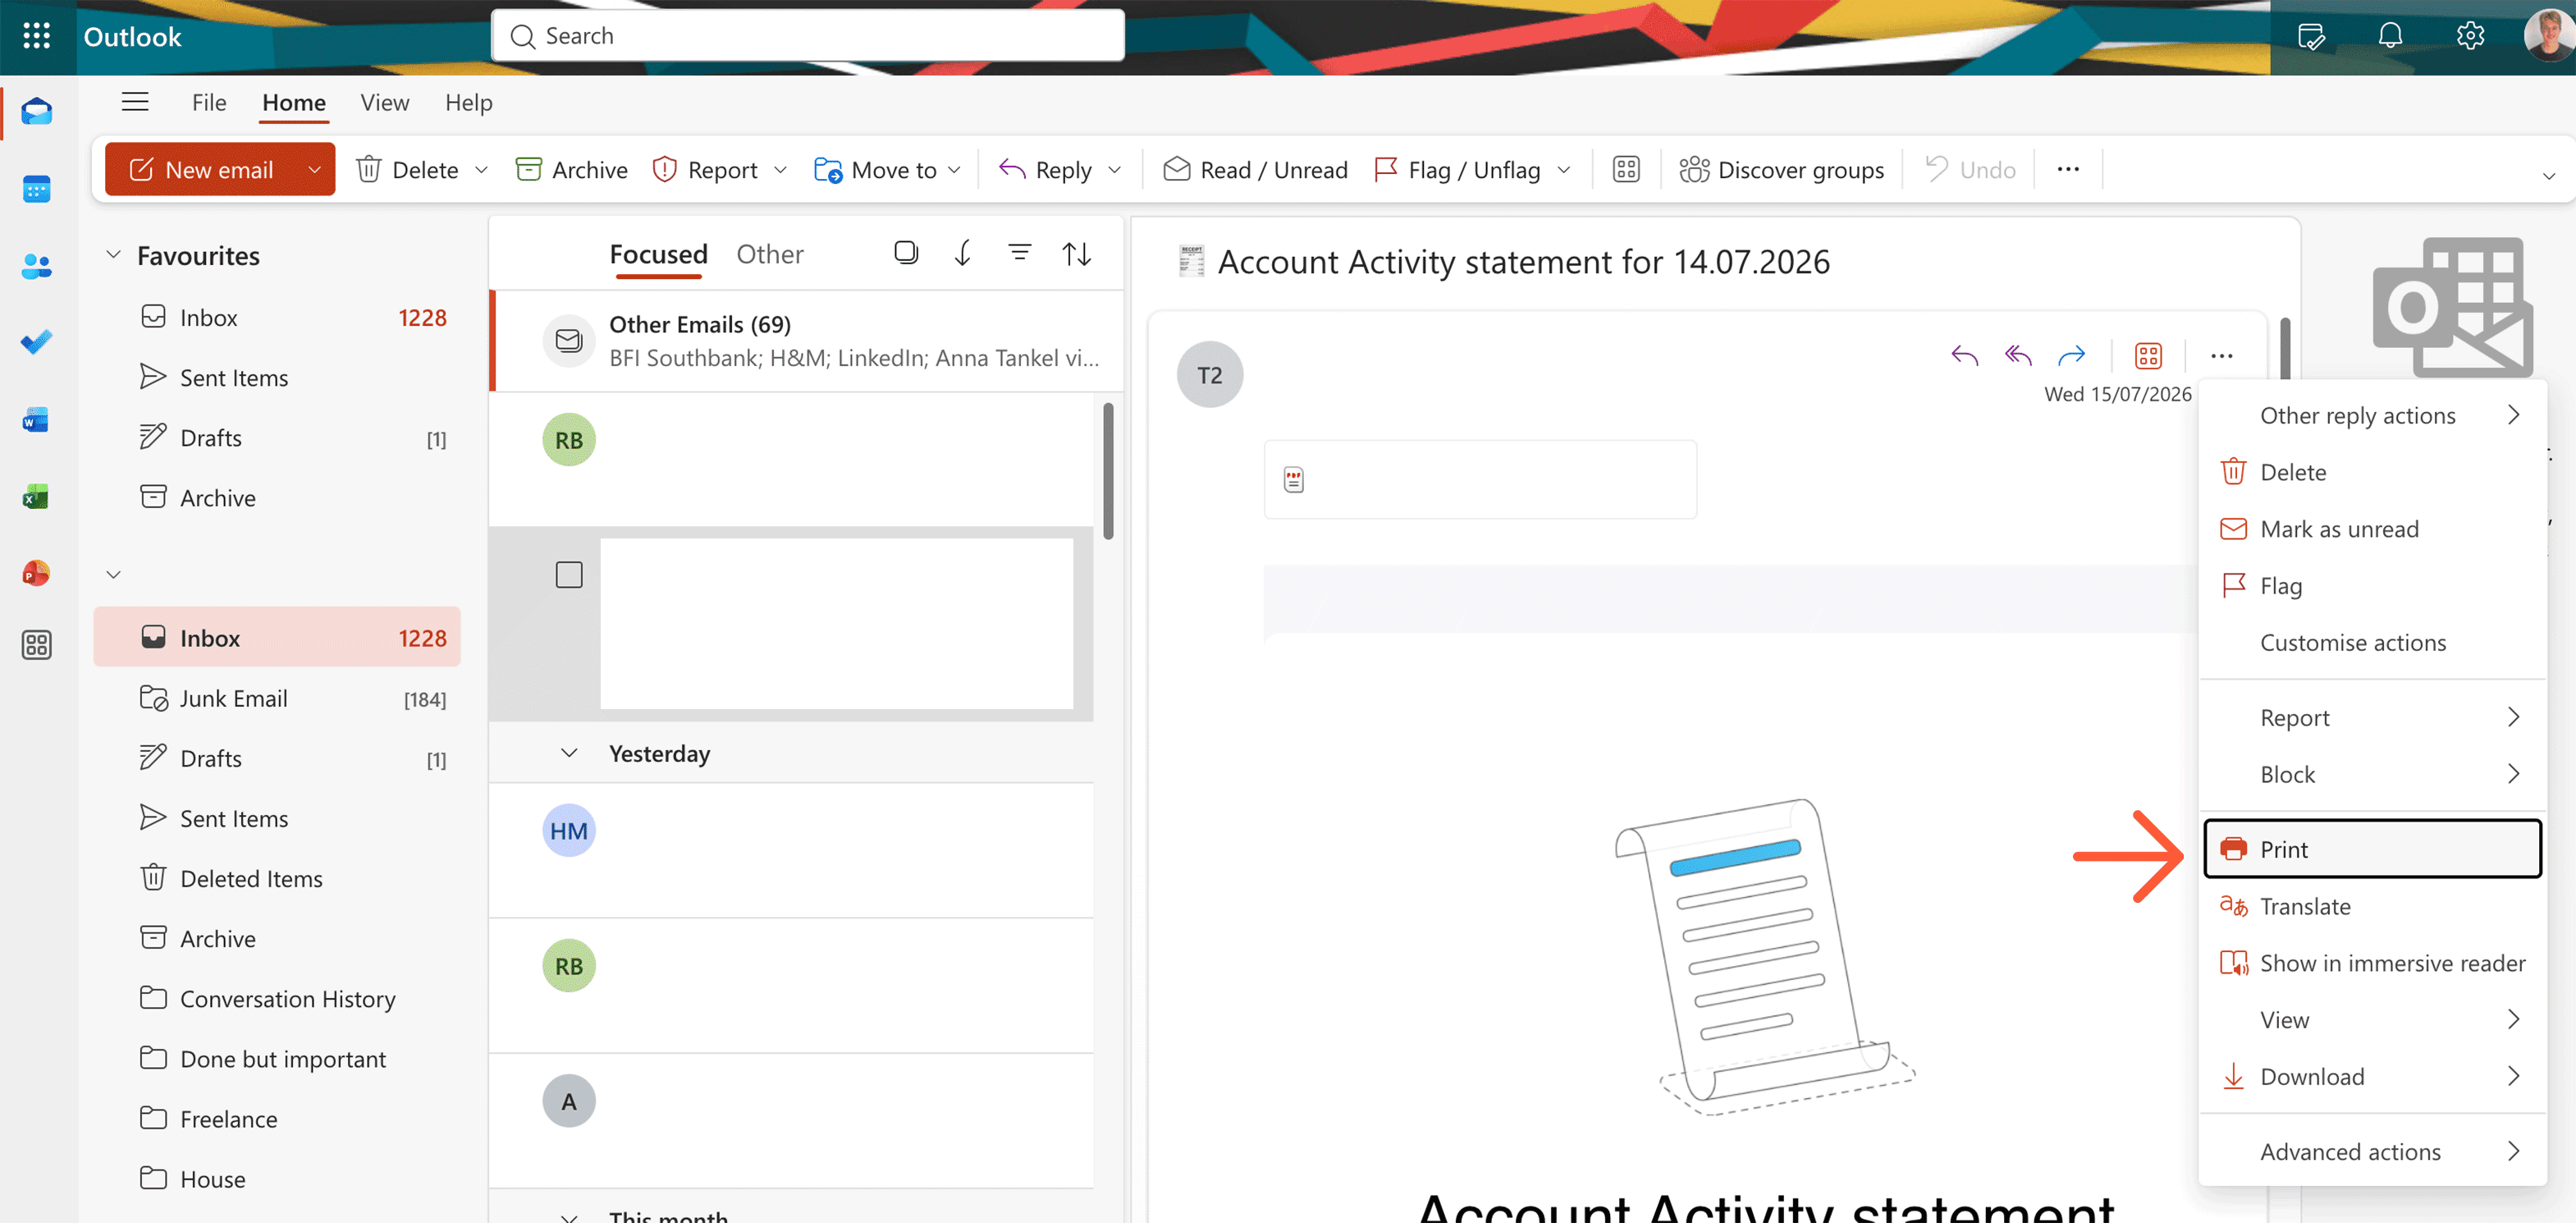Image resolution: width=2576 pixels, height=1223 pixels.
Task: Open the Help tab
Action: [469, 102]
